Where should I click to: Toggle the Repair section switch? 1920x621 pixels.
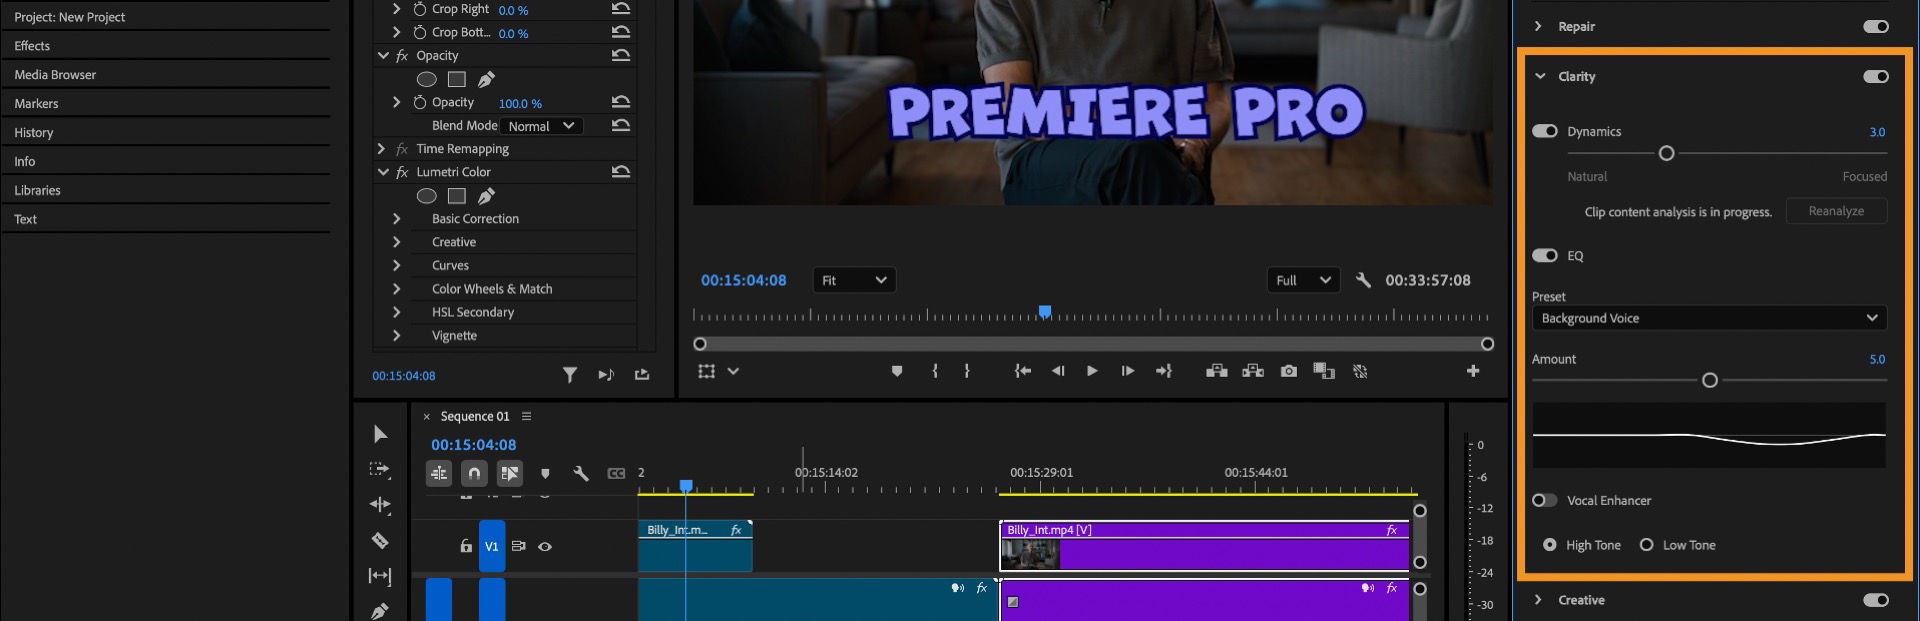click(x=1876, y=27)
